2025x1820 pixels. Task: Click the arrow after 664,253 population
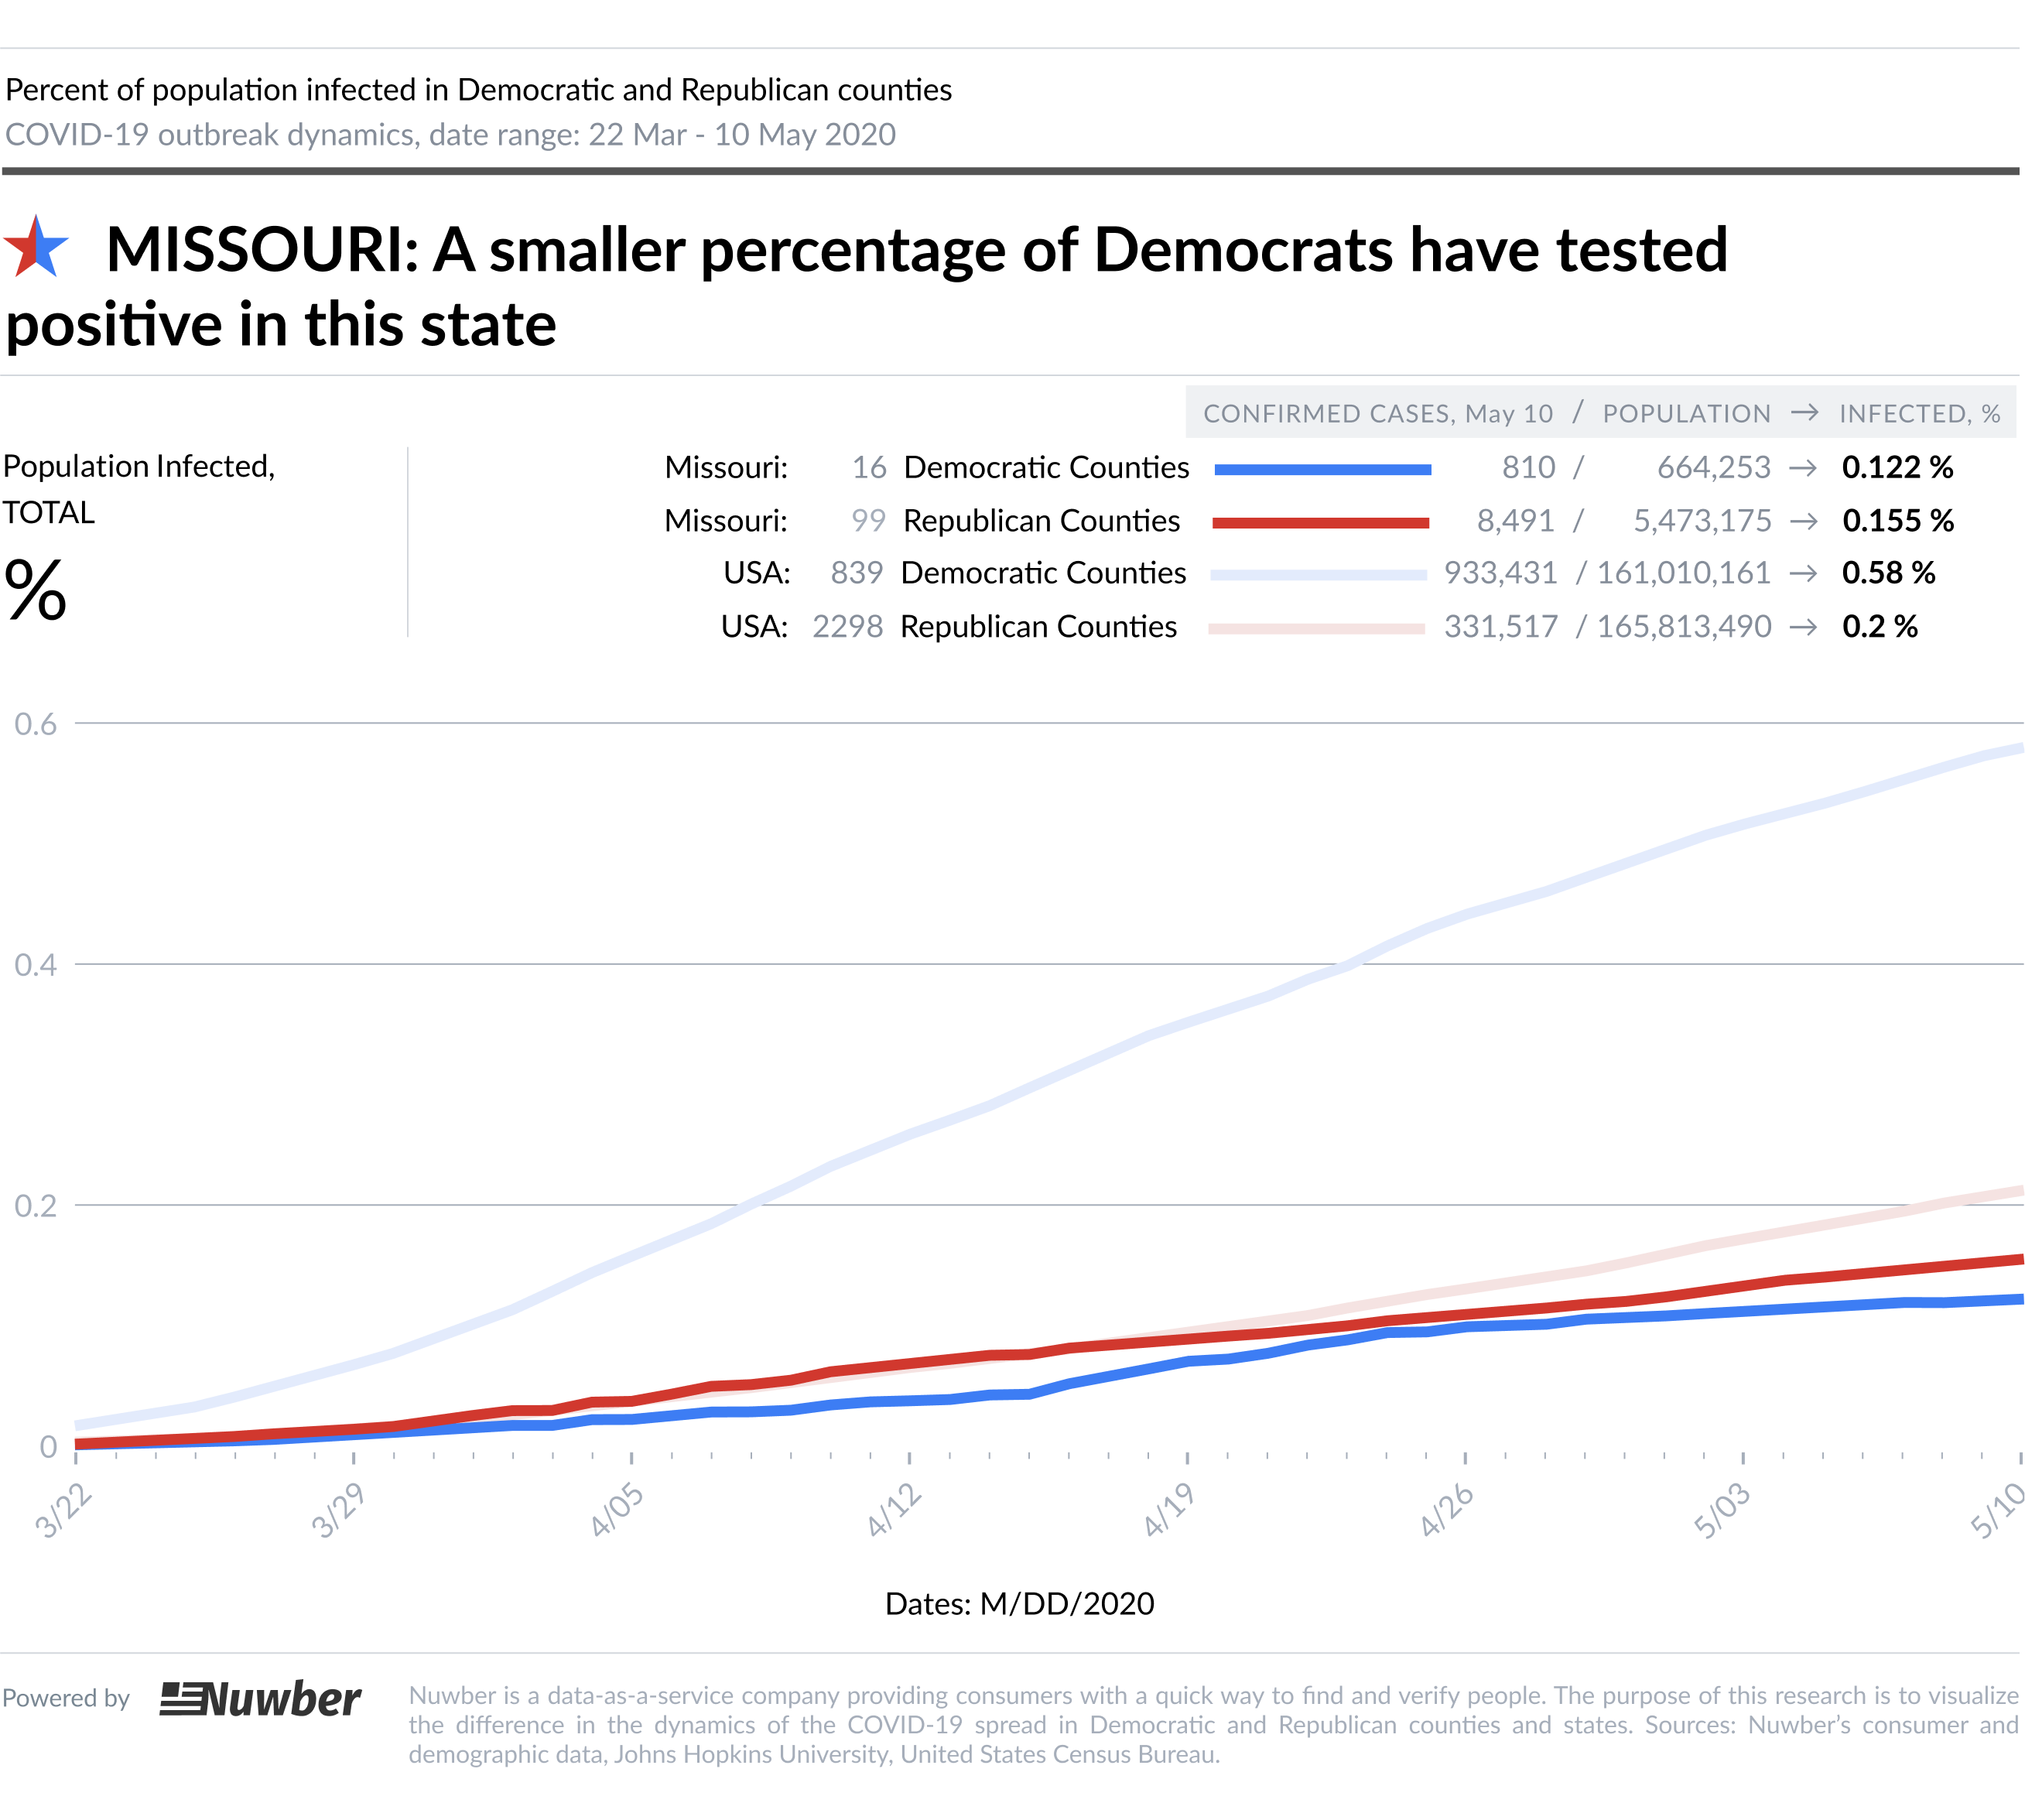1803,468
